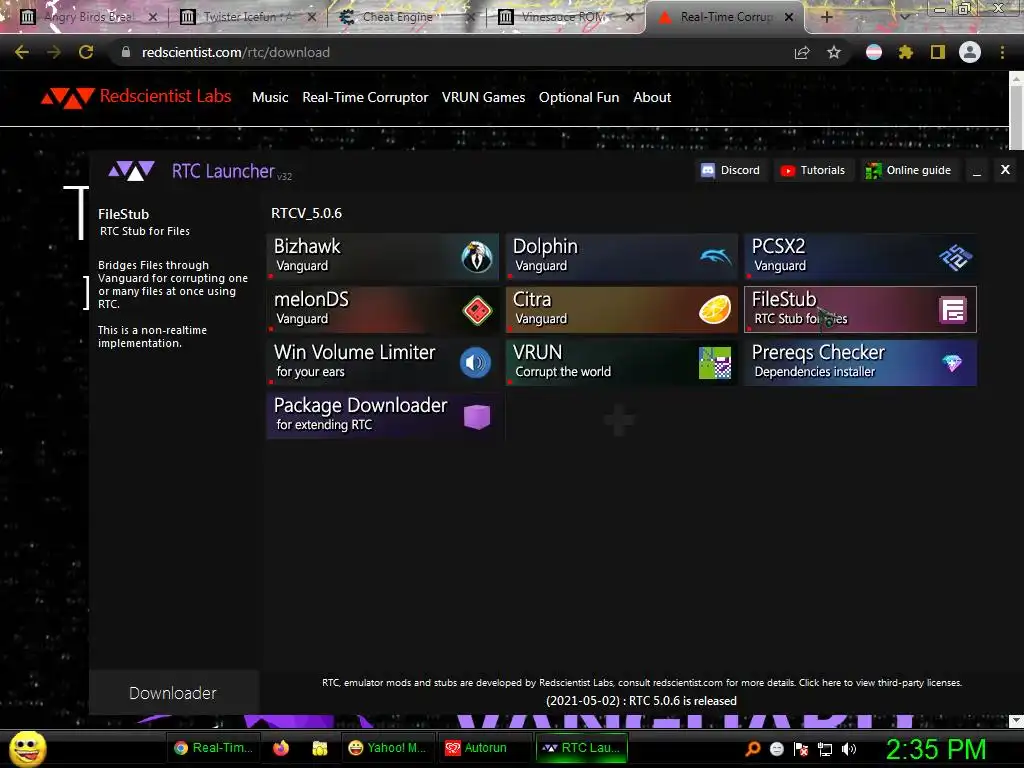Open the browser profile avatar
This screenshot has height=768, width=1024.
coord(970,52)
